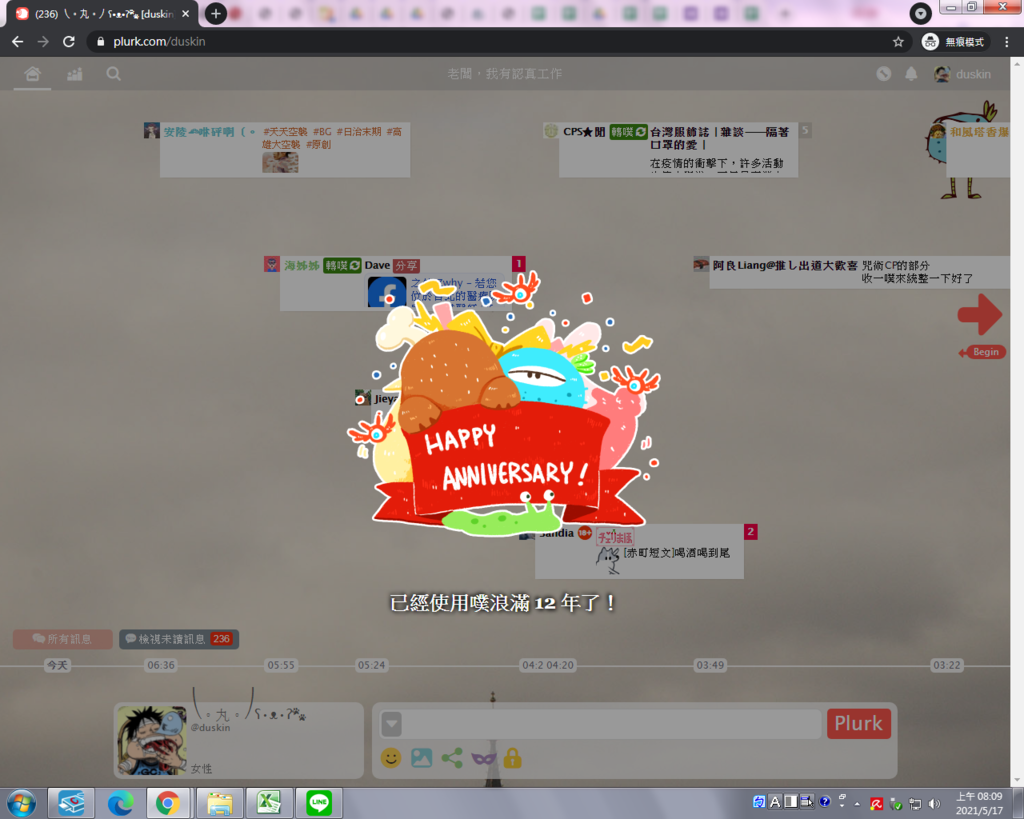Click the response count 2 on Sandia's plurk
Screen dimensions: 1024x819
[750, 532]
